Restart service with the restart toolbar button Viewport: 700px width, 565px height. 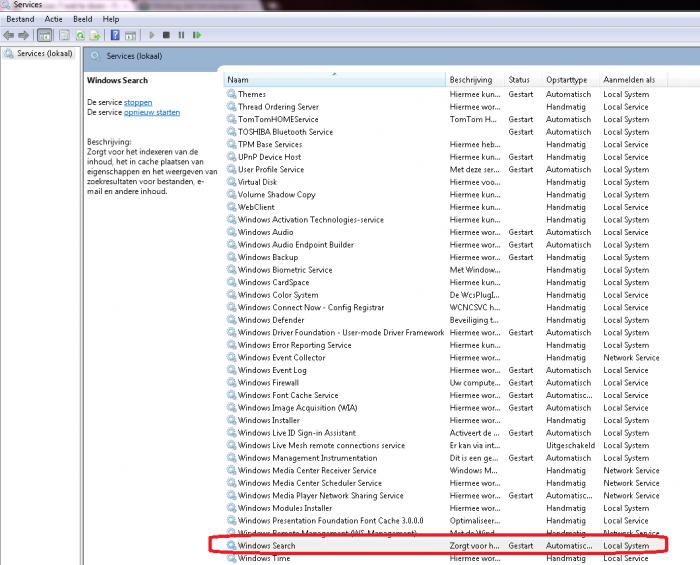[197, 35]
